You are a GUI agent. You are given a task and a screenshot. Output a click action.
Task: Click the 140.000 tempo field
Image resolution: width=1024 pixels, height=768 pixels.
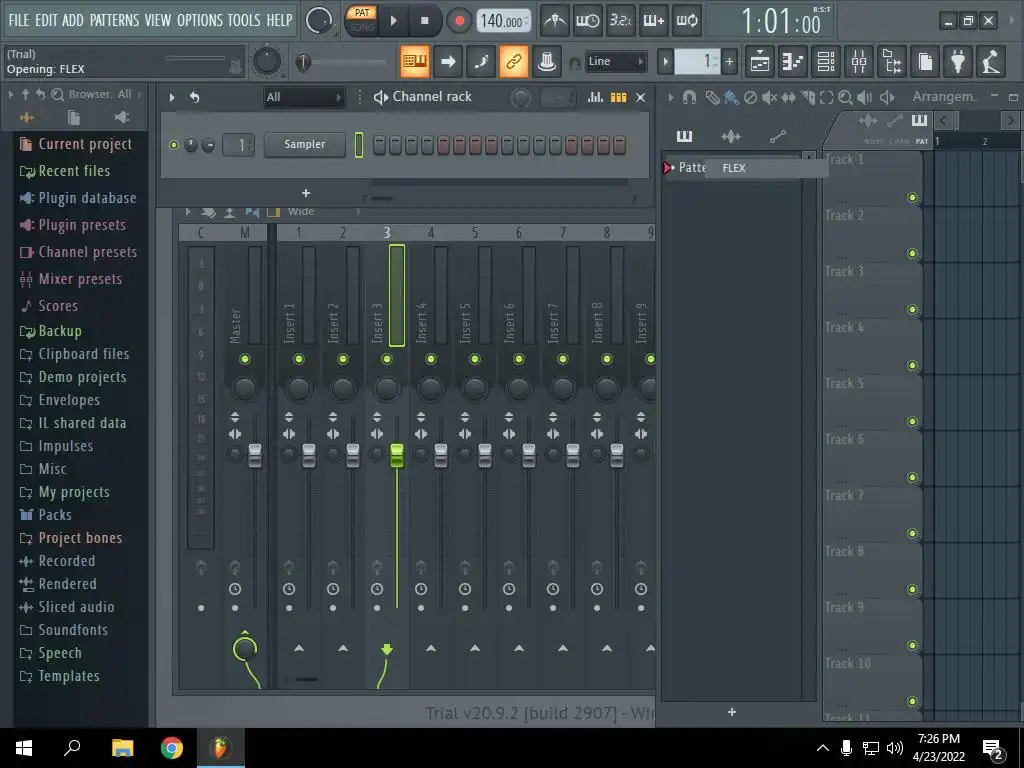(503, 21)
